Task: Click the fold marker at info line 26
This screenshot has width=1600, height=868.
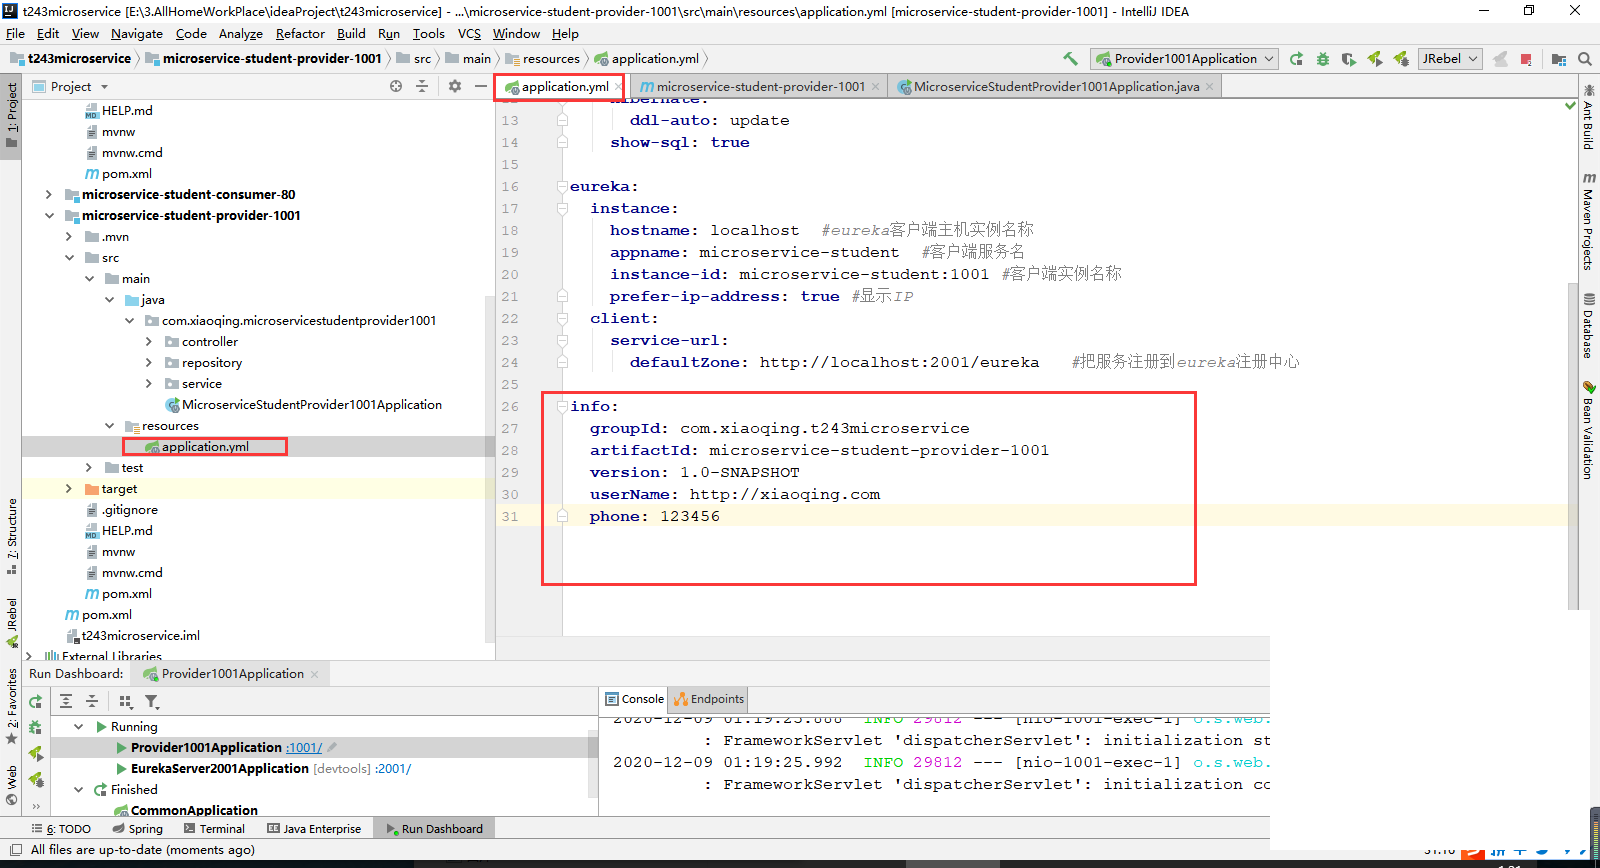Action: click(562, 407)
